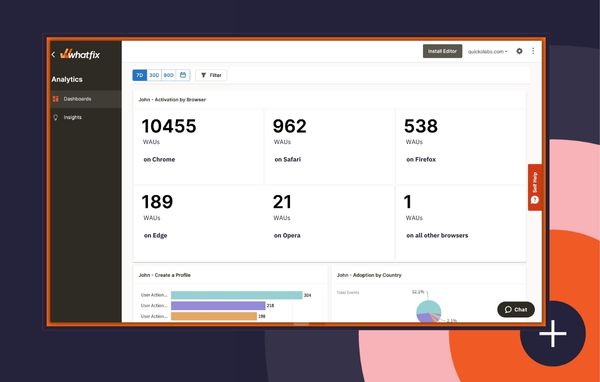This screenshot has width=600, height=382.
Task: Select the 30D time range
Action: 154,75
